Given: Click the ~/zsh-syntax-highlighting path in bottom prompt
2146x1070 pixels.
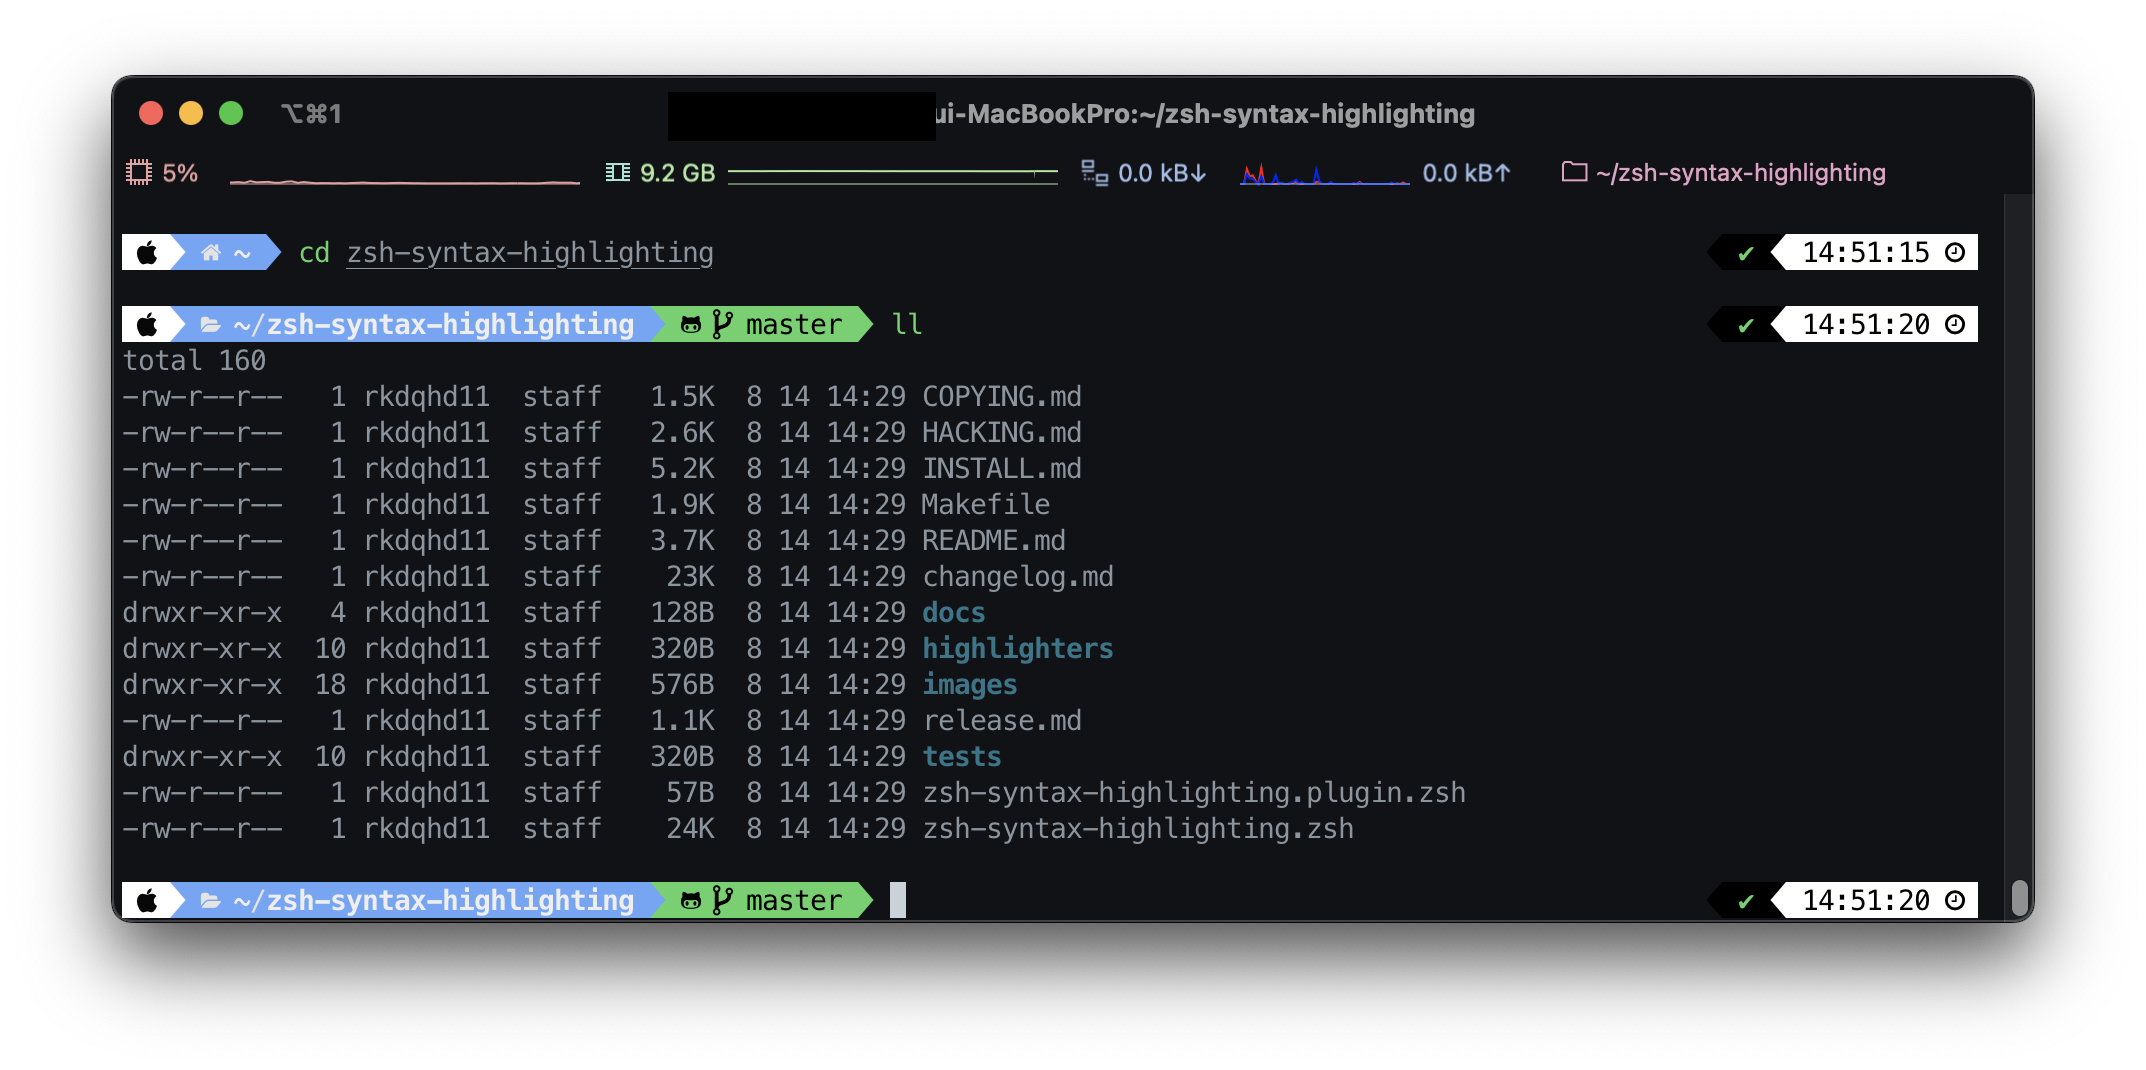Looking at the screenshot, I should (x=434, y=901).
